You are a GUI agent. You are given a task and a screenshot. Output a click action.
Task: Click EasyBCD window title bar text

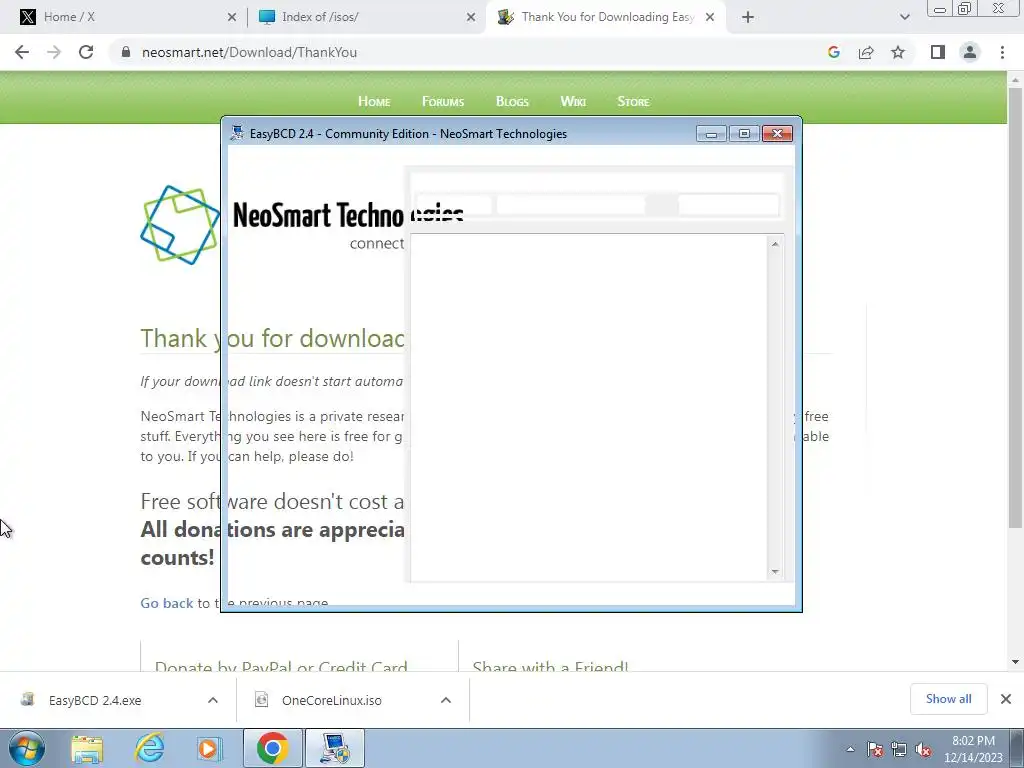point(408,134)
